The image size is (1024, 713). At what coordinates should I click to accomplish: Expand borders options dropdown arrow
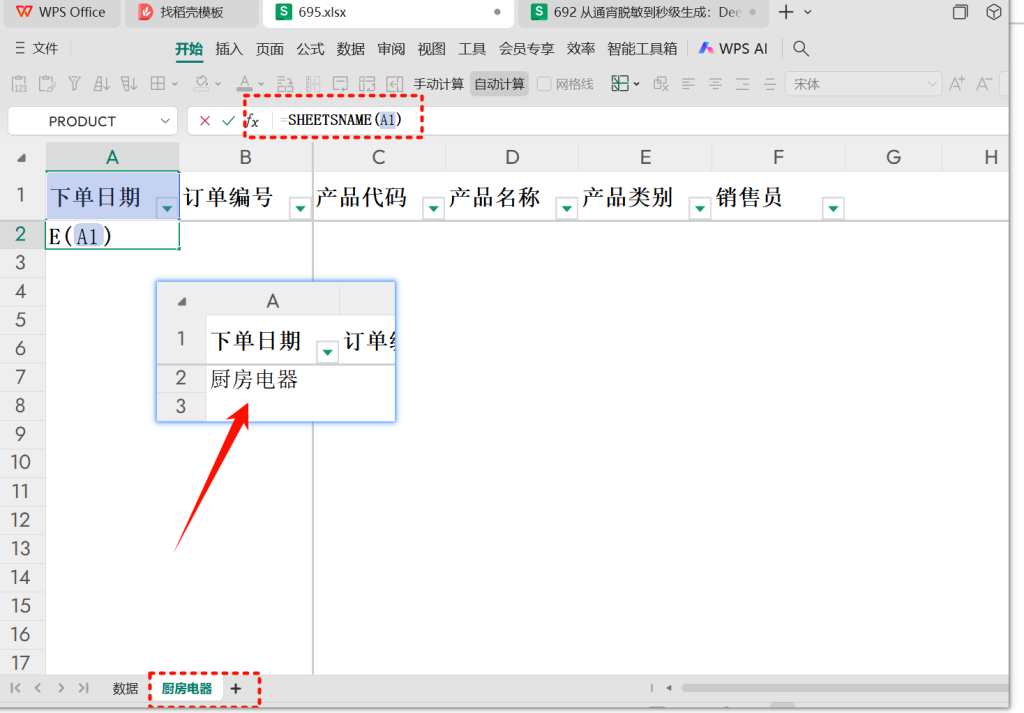click(x=174, y=84)
